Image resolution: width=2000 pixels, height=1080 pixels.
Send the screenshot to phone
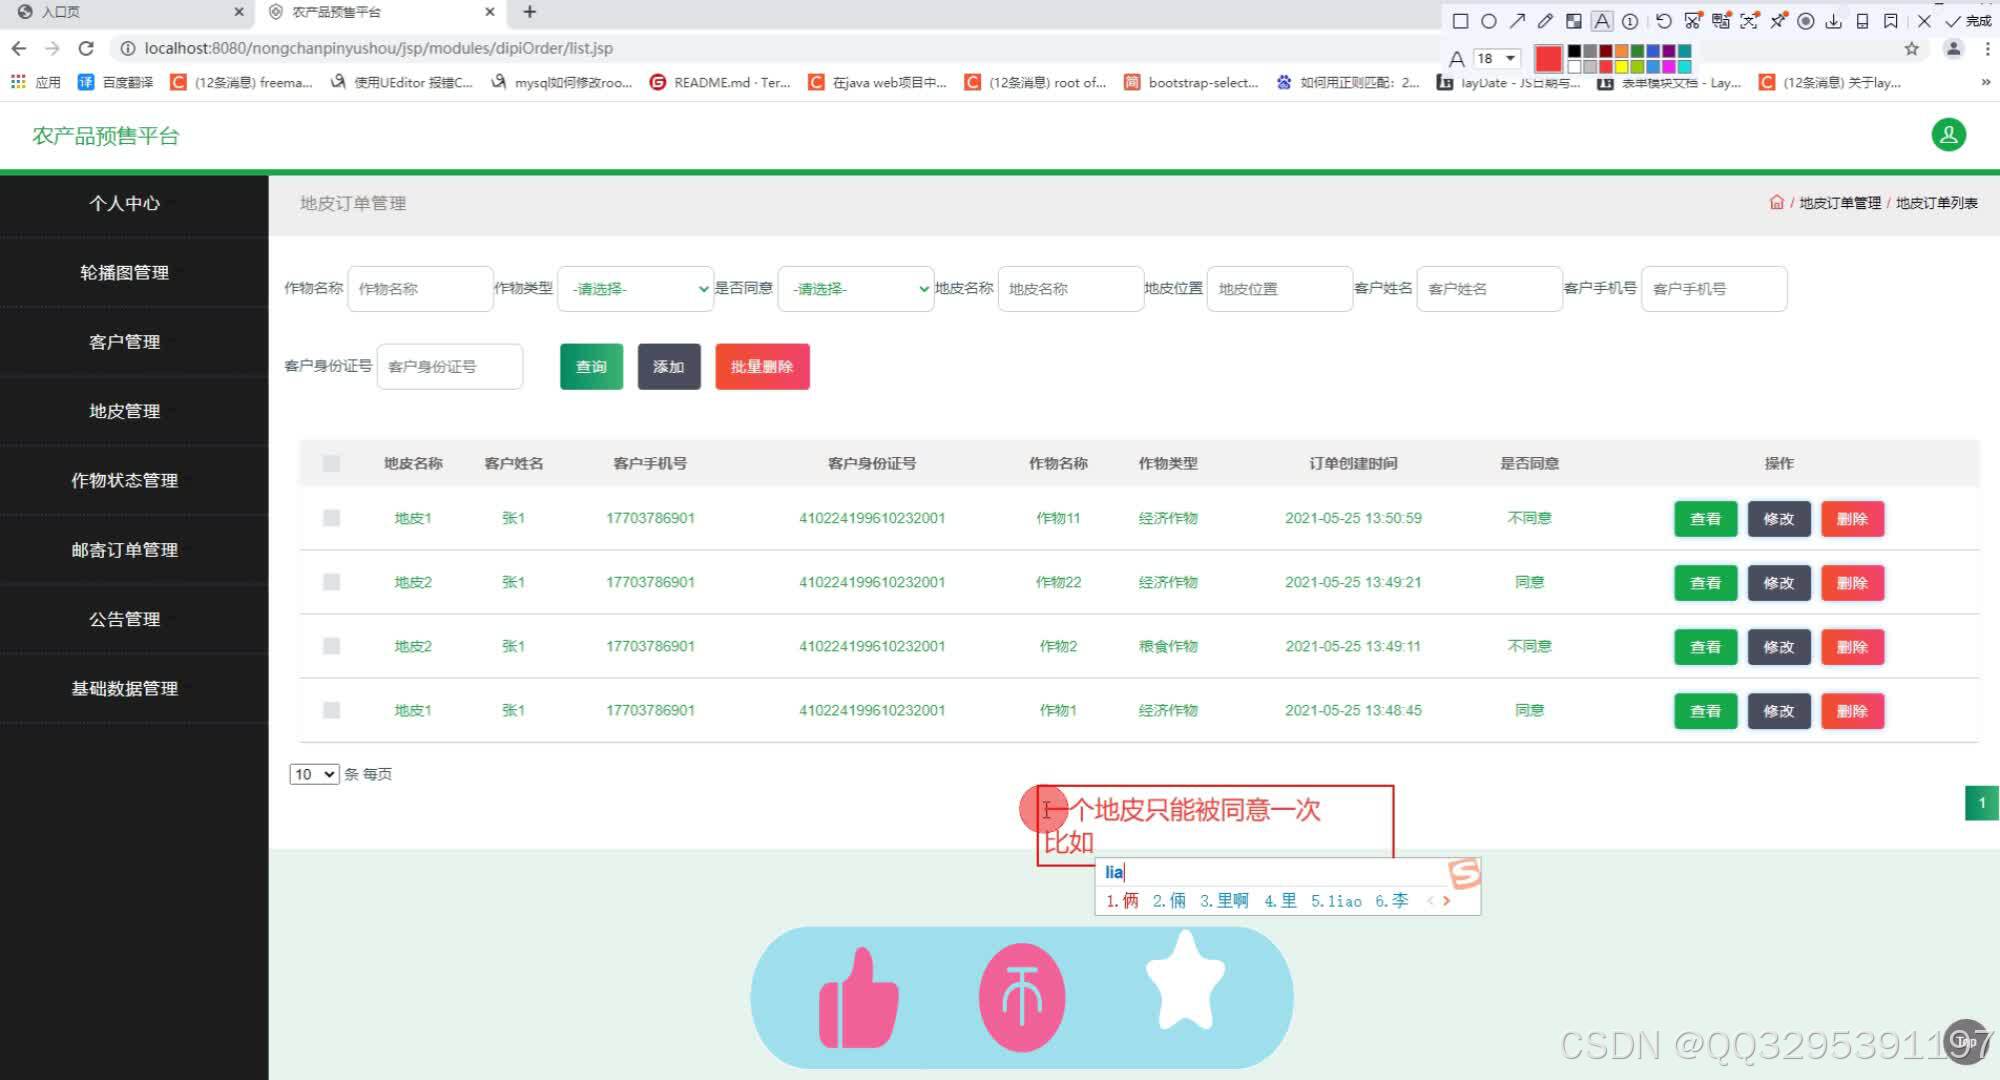(1862, 21)
